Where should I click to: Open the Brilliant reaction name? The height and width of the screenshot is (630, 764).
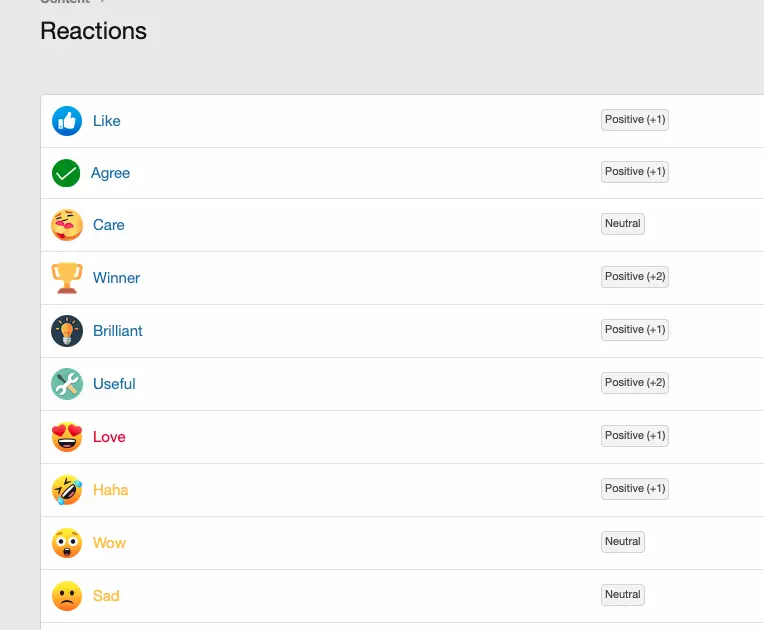tap(118, 331)
